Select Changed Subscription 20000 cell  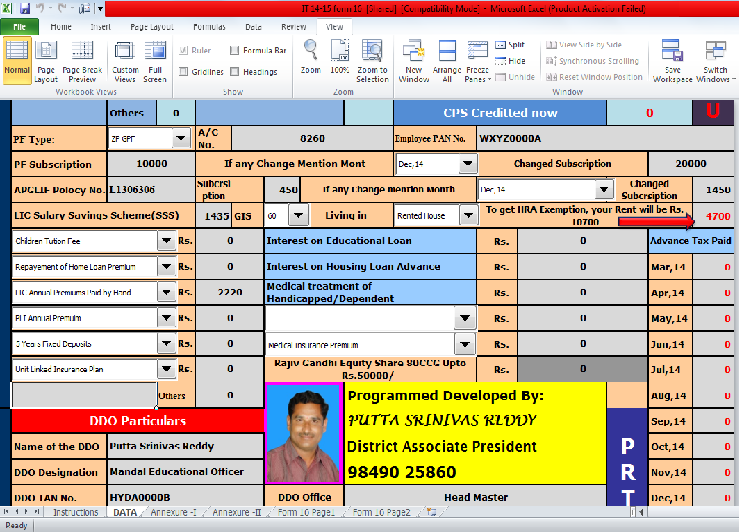[x=691, y=164]
